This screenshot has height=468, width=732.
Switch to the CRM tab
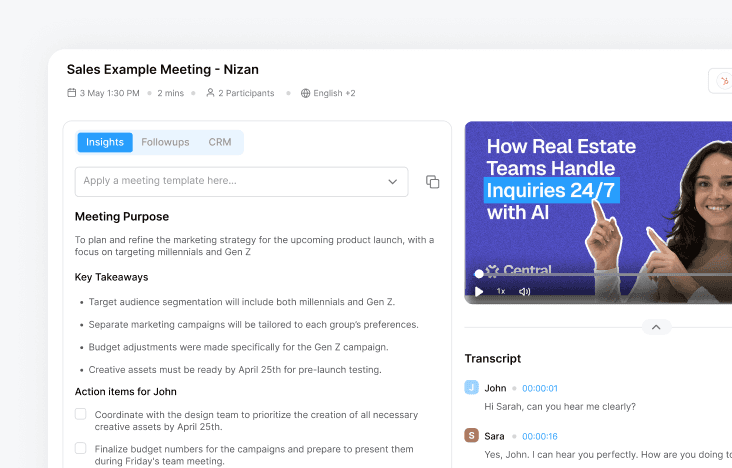click(220, 142)
